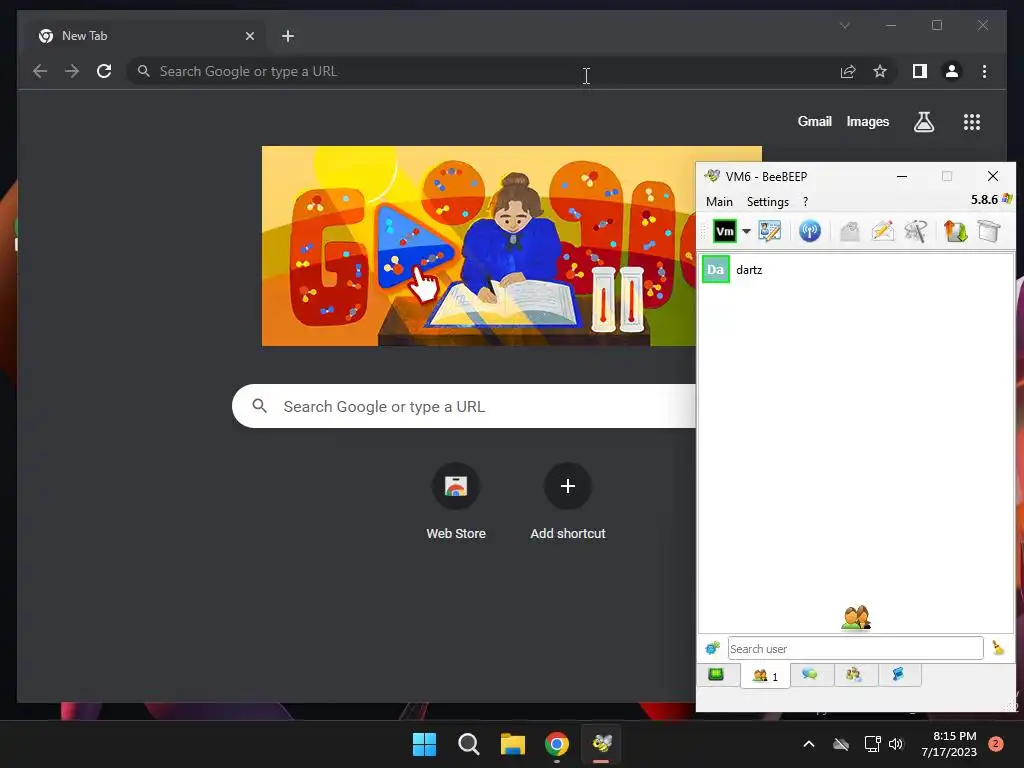Open the Google apps grid
The image size is (1024, 768).
[972, 121]
